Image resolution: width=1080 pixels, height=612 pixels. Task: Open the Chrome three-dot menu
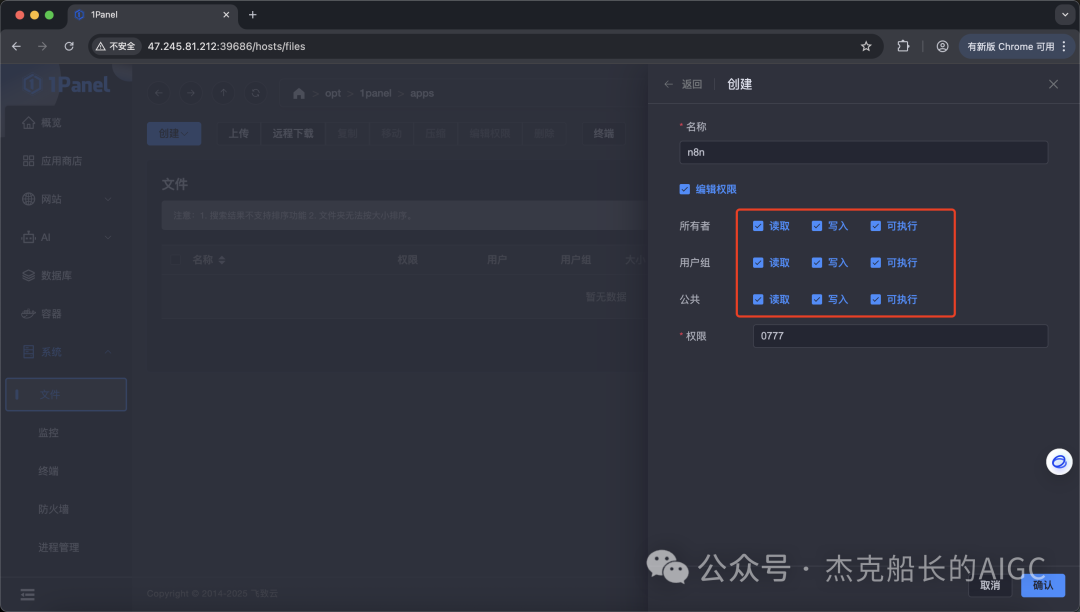click(1064, 46)
